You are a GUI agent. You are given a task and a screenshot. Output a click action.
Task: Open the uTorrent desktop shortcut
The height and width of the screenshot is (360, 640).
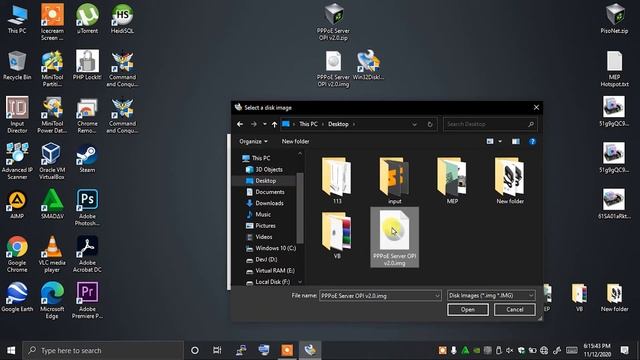(87, 20)
